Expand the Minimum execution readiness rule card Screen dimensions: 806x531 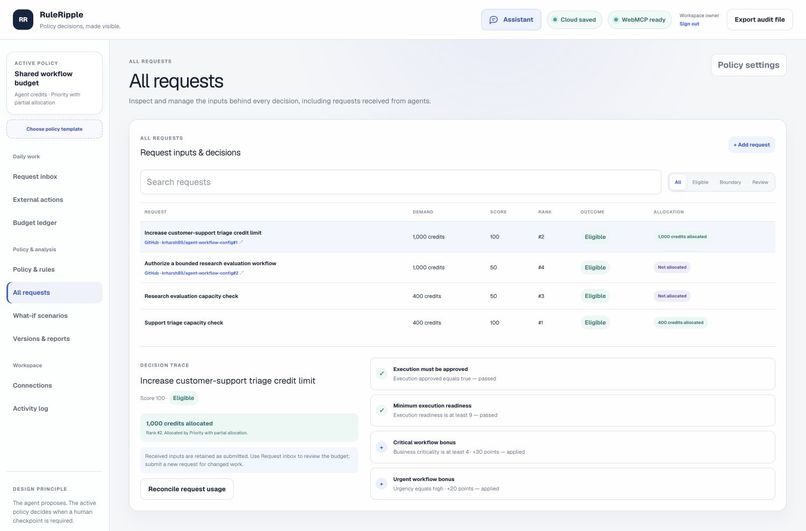(x=573, y=410)
